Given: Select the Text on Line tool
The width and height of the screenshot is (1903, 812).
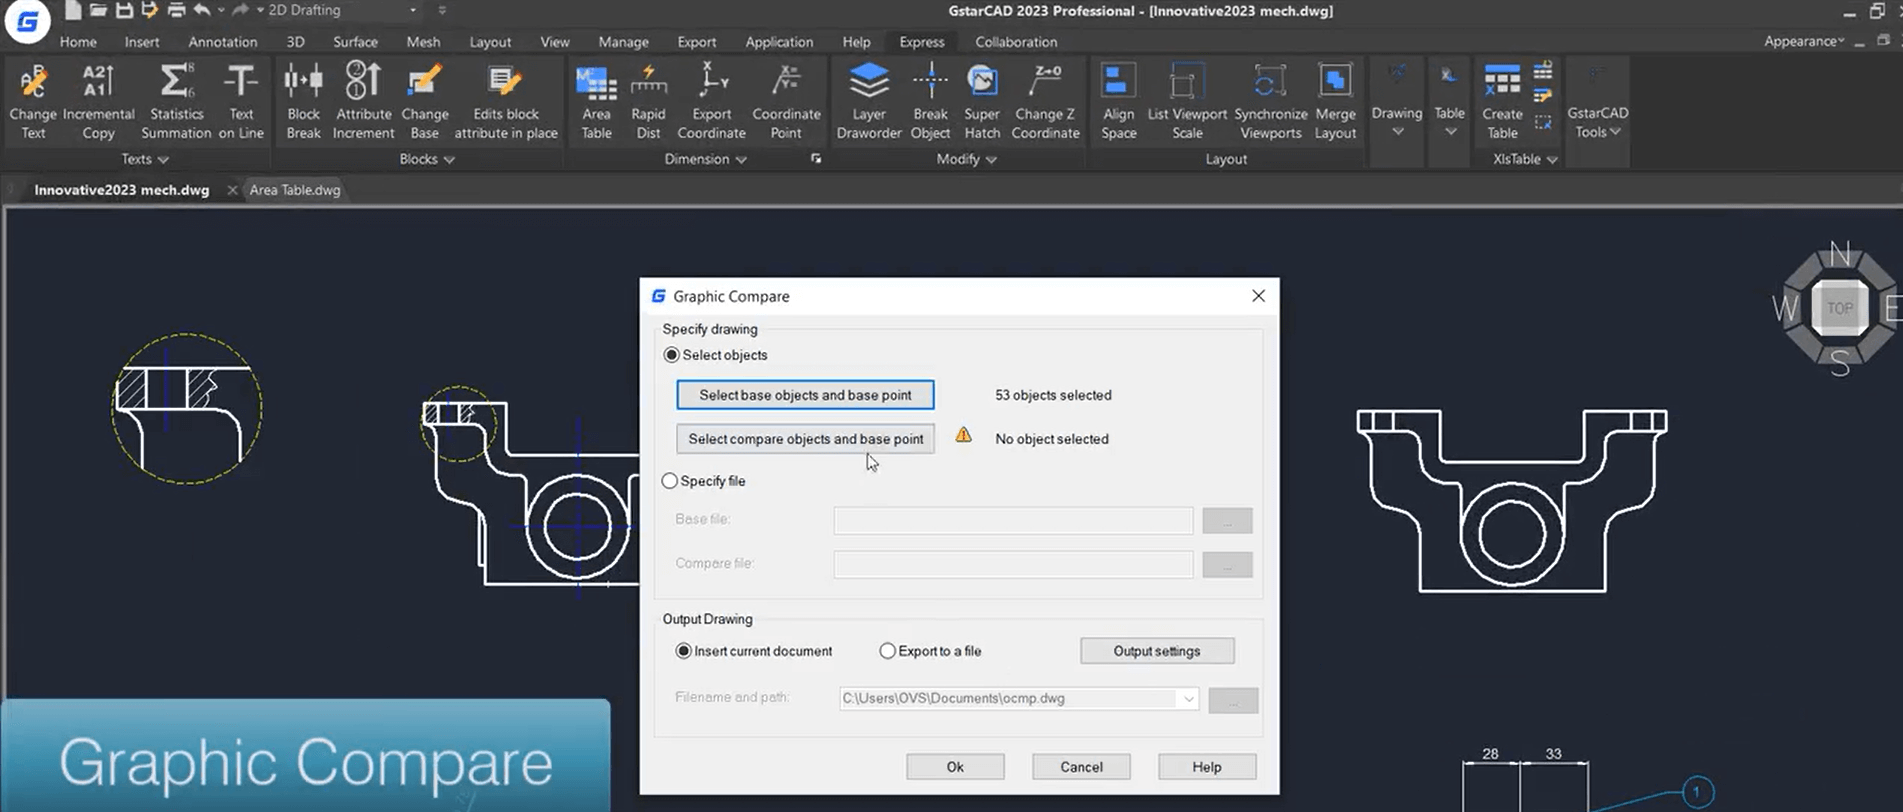Looking at the screenshot, I should pyautogui.click(x=241, y=101).
